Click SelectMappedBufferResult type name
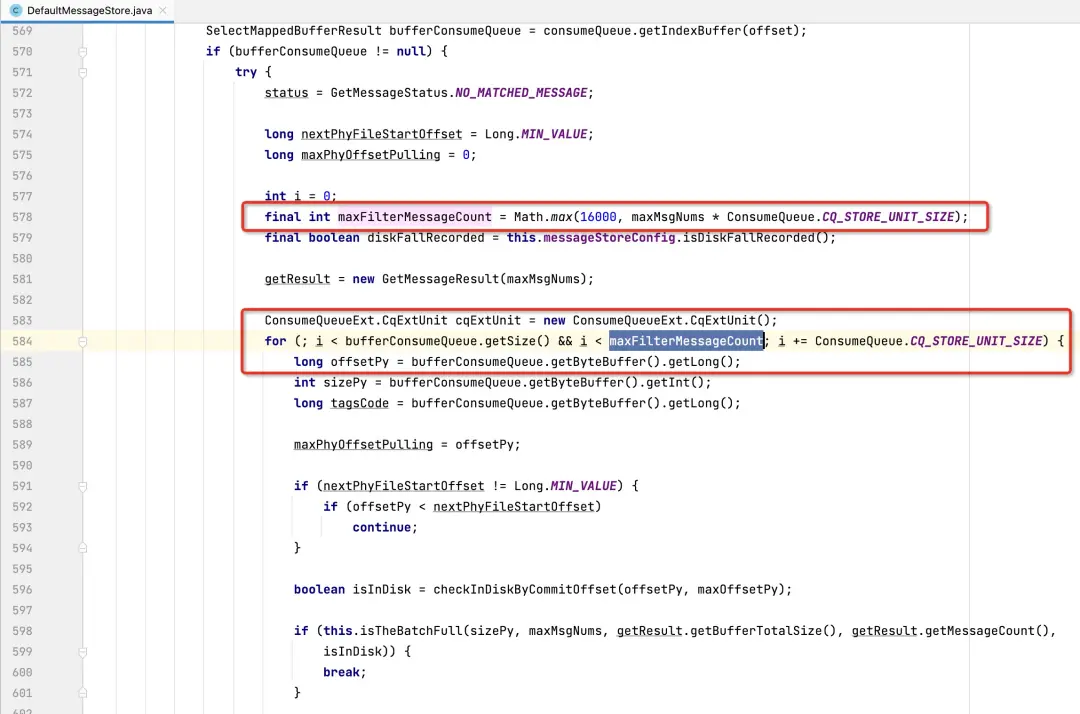The image size is (1080, 714). 293,31
